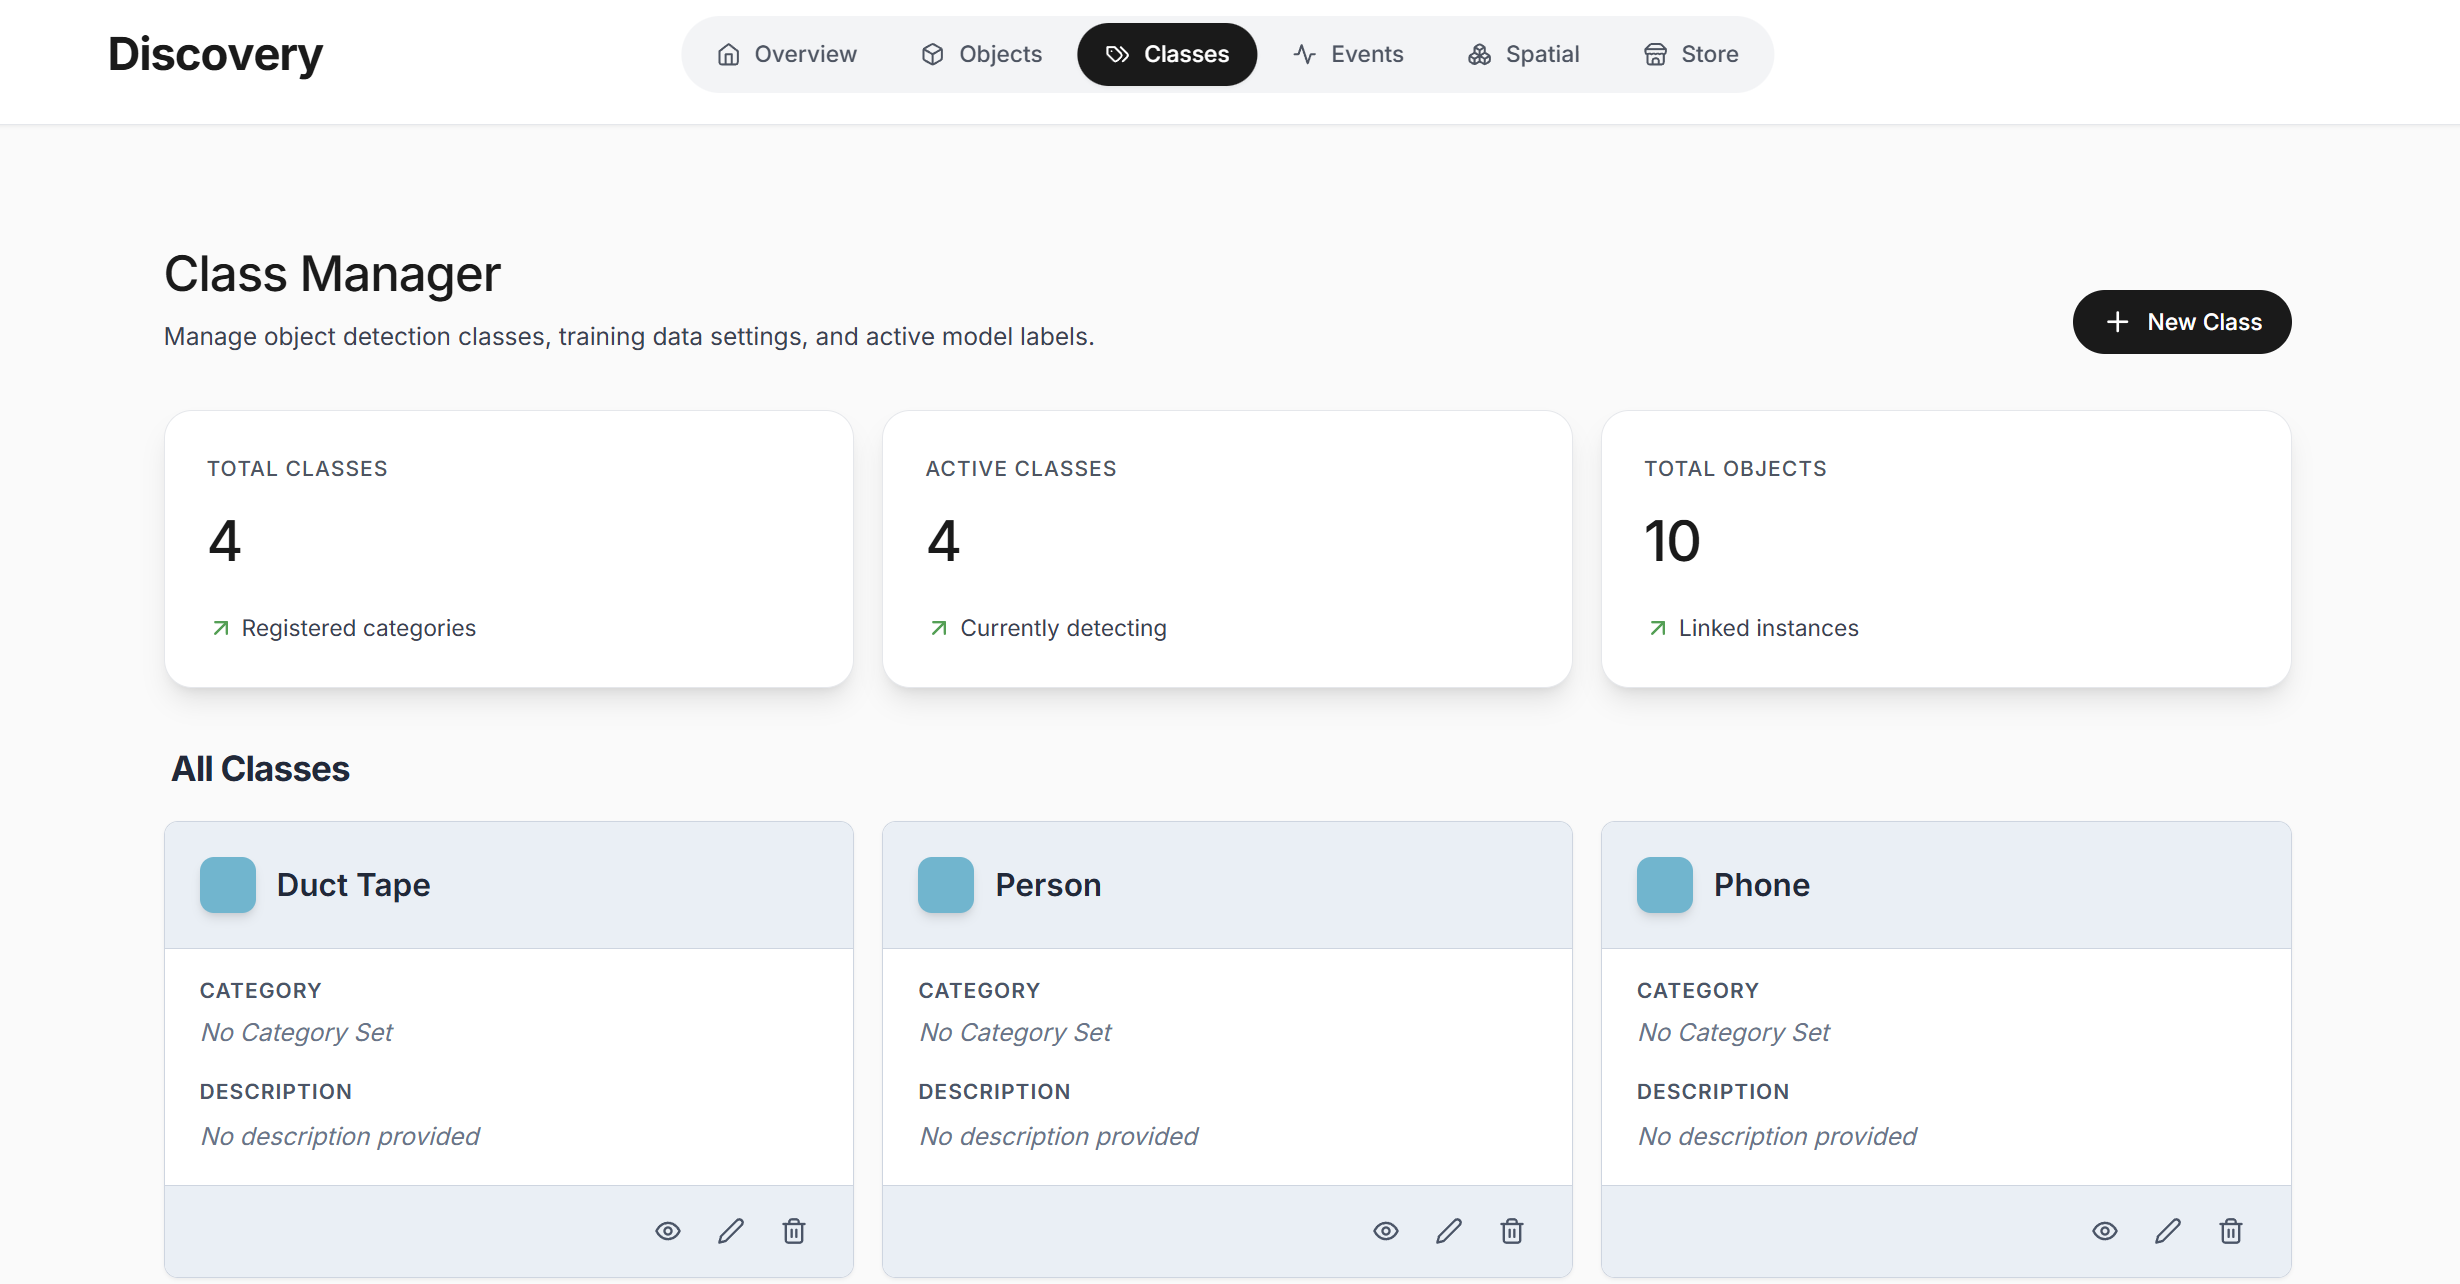Image resolution: width=2460 pixels, height=1284 pixels.
Task: Click the Total Objects stat card
Action: coord(1946,548)
